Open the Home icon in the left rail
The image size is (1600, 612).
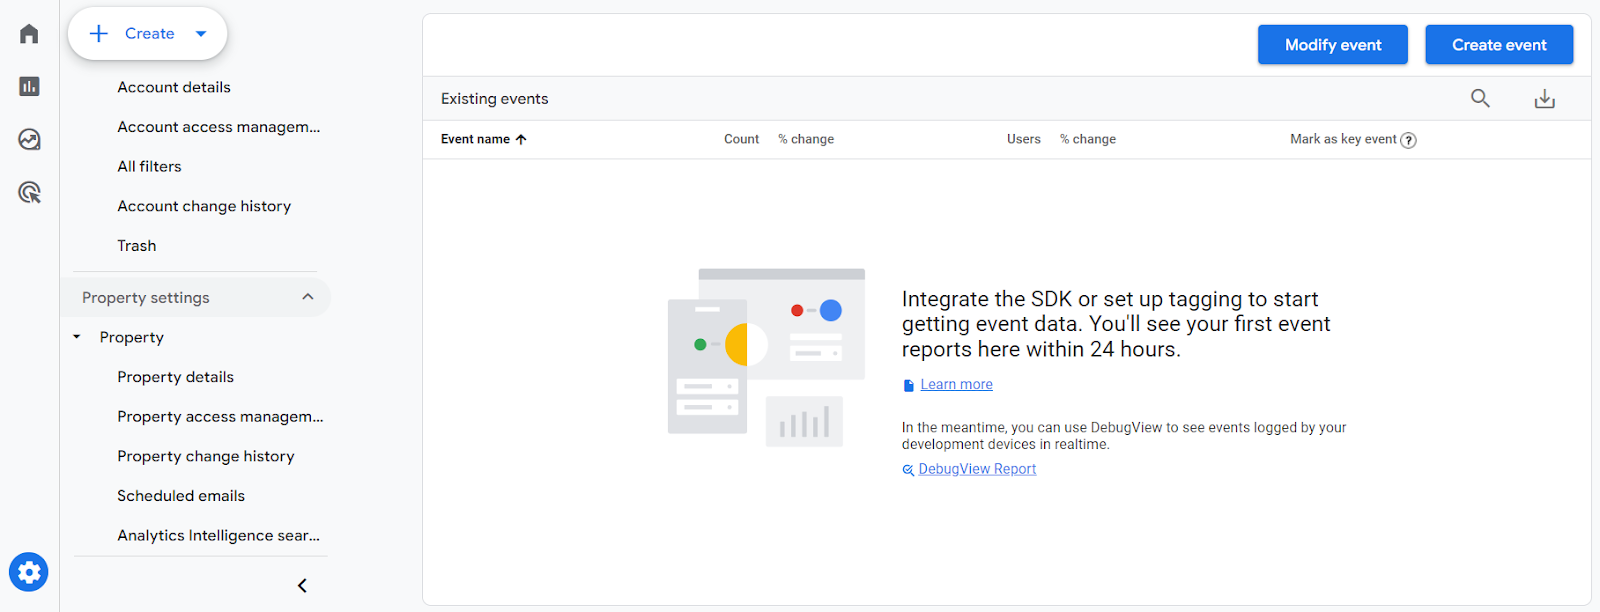pos(29,34)
